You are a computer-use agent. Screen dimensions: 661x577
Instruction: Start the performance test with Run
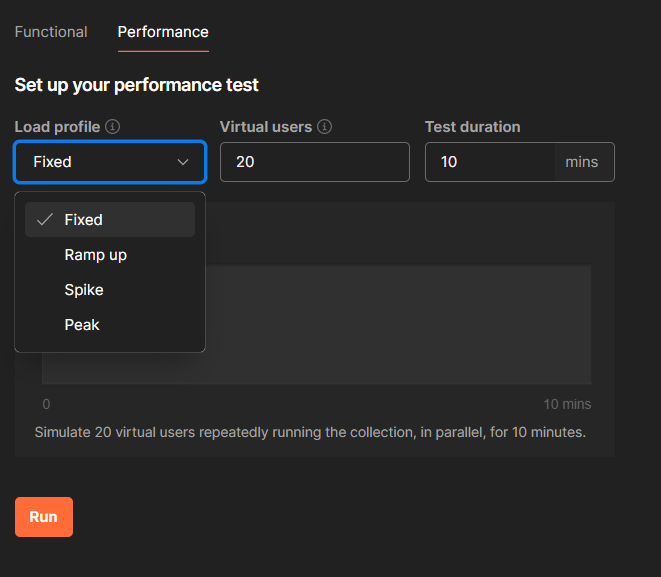pos(44,517)
